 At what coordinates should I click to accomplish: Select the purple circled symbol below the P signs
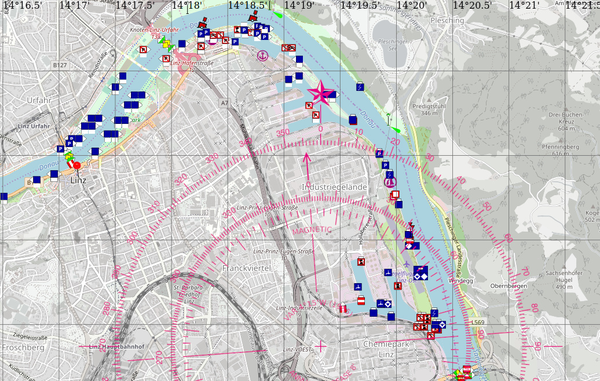[x=390, y=182]
